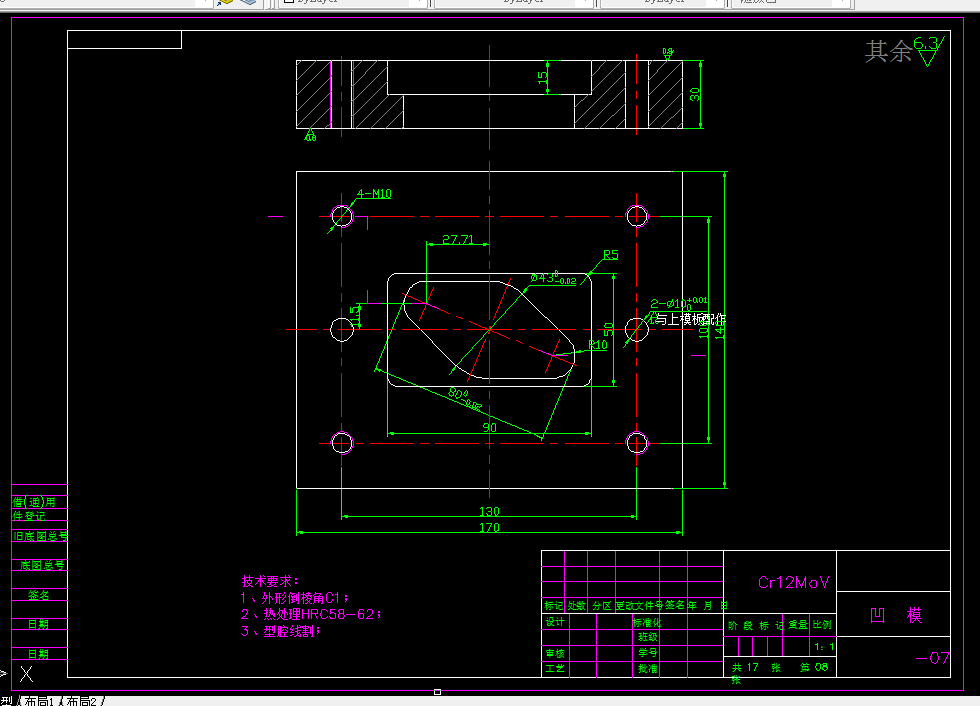Select the 第 08 sheet number text
Image resolution: width=980 pixels, height=706 pixels.
point(814,667)
